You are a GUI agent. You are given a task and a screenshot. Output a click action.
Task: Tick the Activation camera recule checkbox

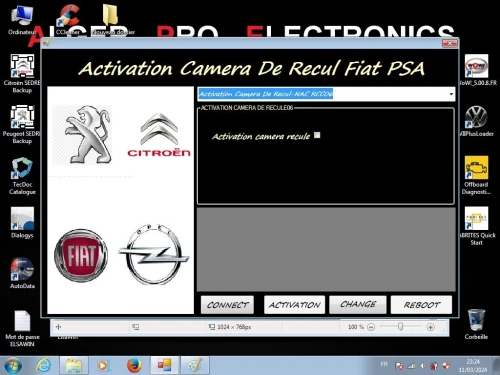pyautogui.click(x=317, y=135)
